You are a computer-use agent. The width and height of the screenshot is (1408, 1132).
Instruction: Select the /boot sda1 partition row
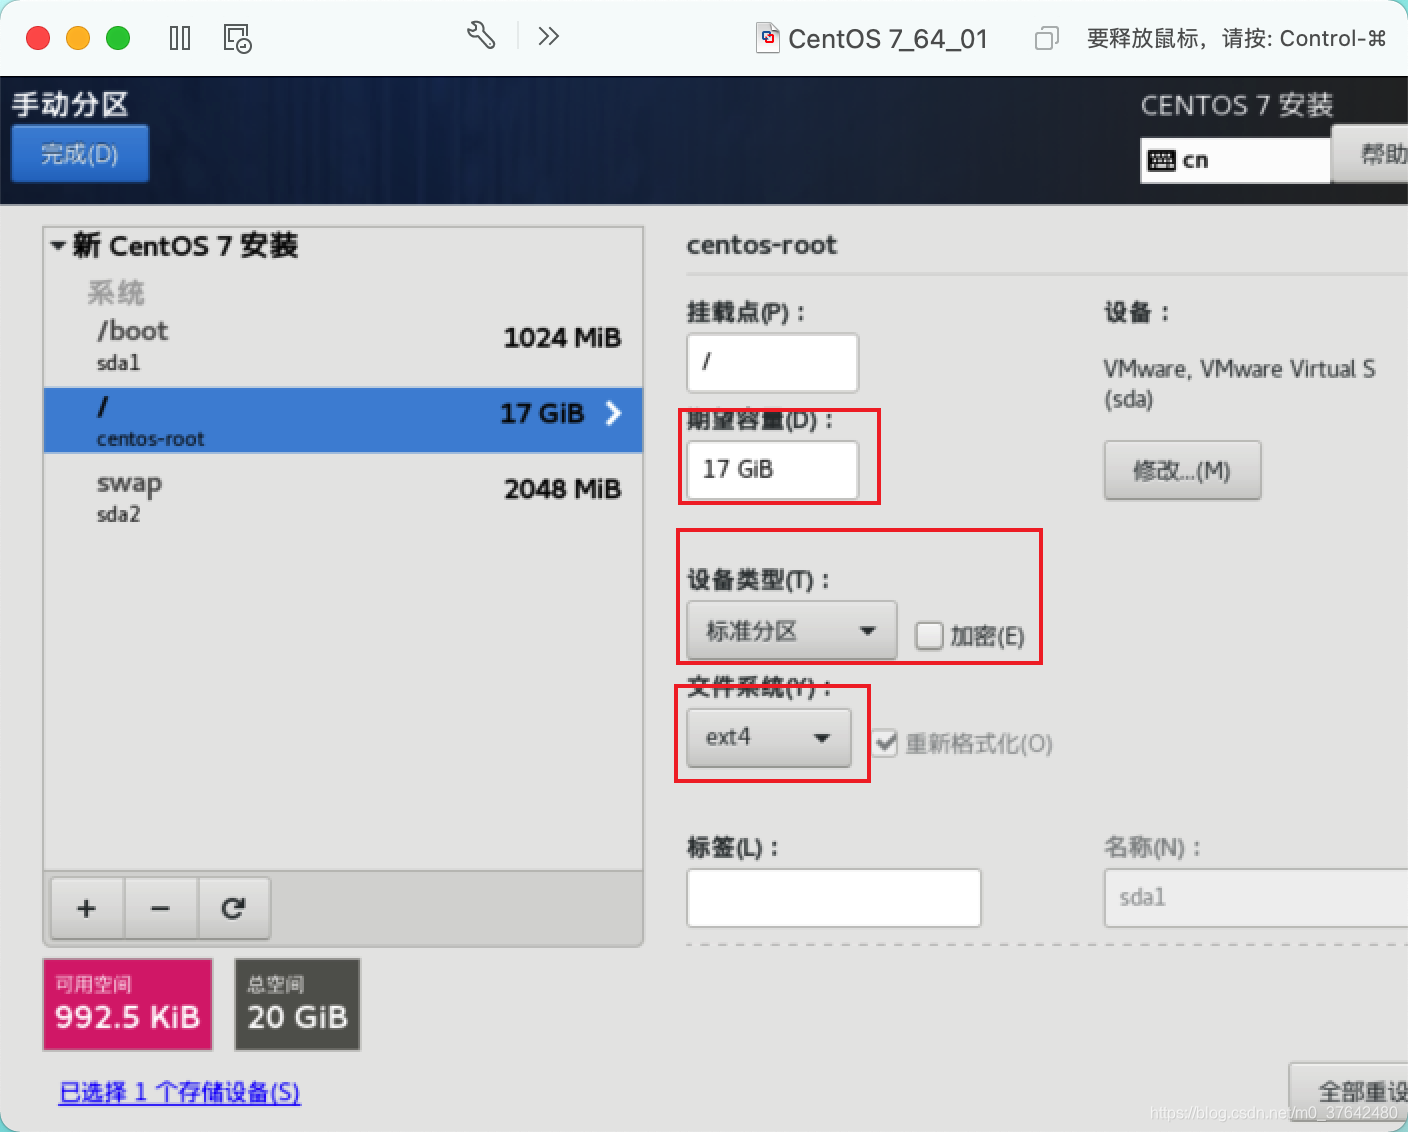click(343, 346)
